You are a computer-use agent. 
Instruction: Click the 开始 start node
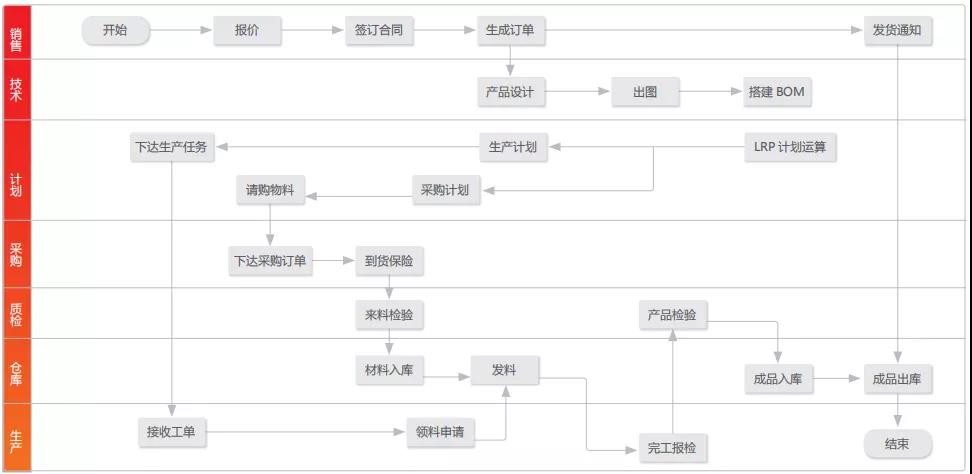click(x=116, y=30)
